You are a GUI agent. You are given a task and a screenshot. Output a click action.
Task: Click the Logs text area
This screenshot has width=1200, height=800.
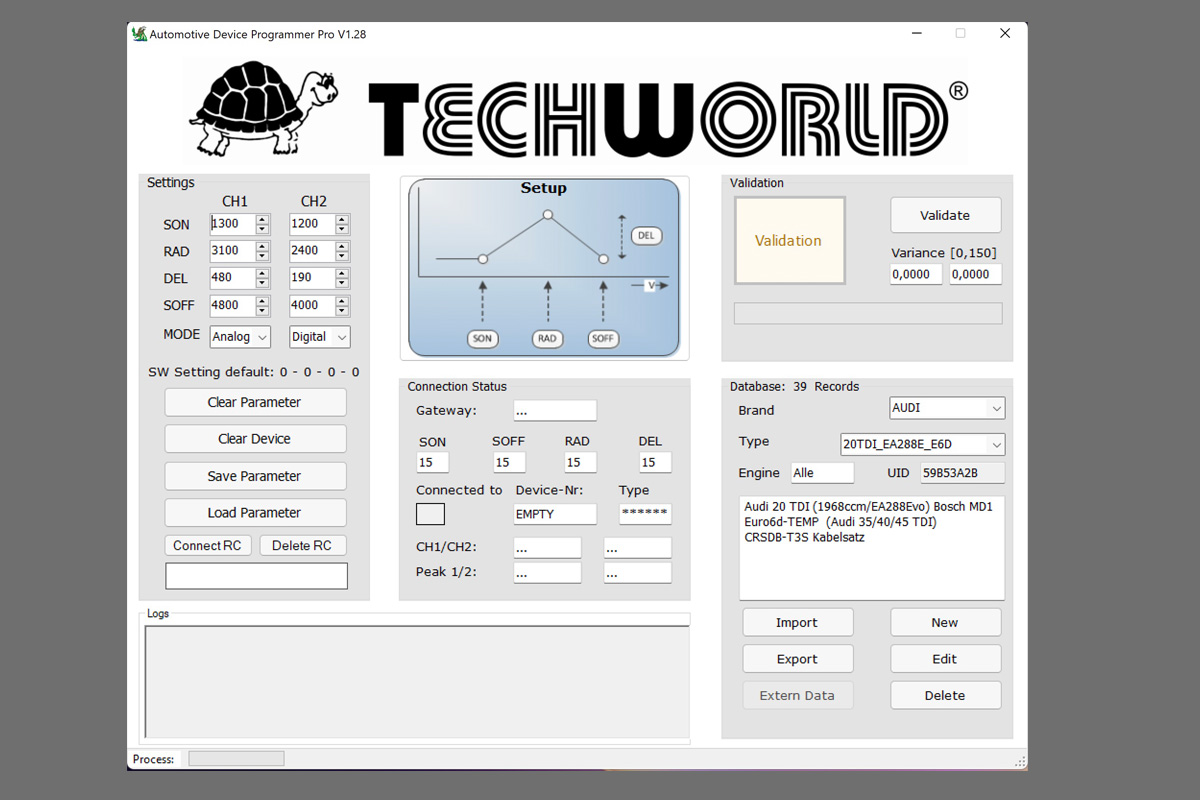417,681
